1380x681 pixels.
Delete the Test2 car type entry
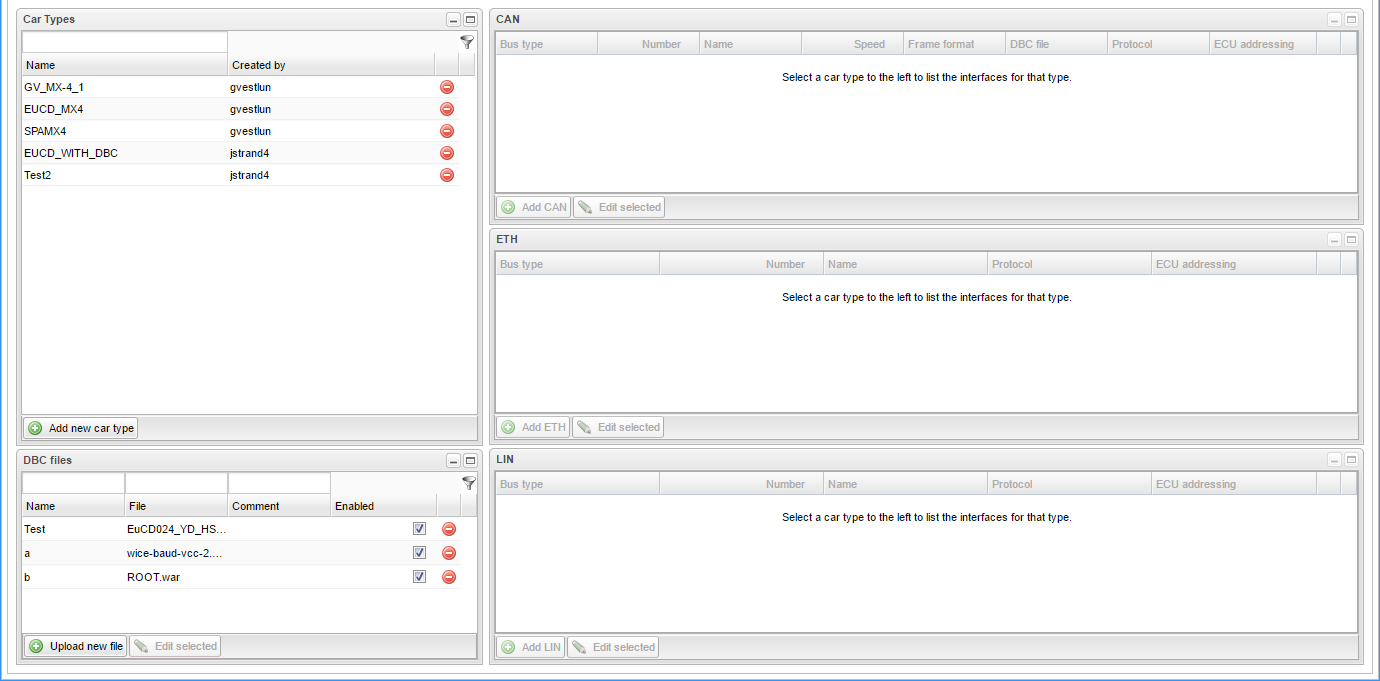[447, 175]
